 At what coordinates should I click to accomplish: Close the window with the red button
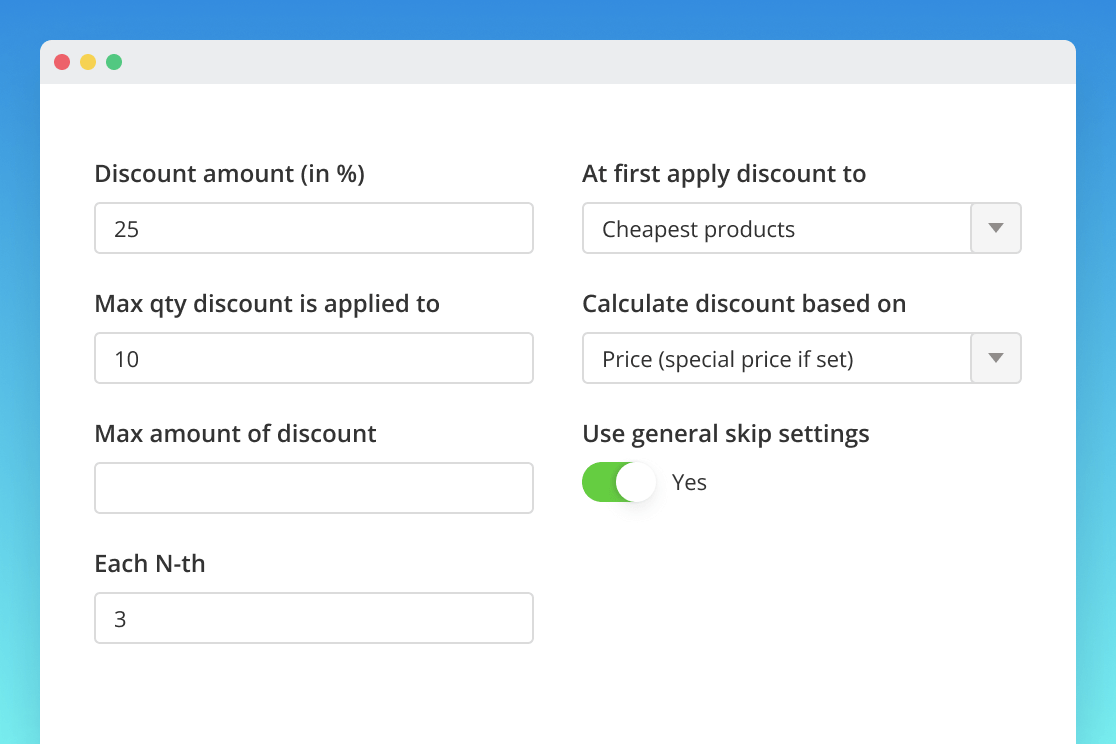pos(62,62)
